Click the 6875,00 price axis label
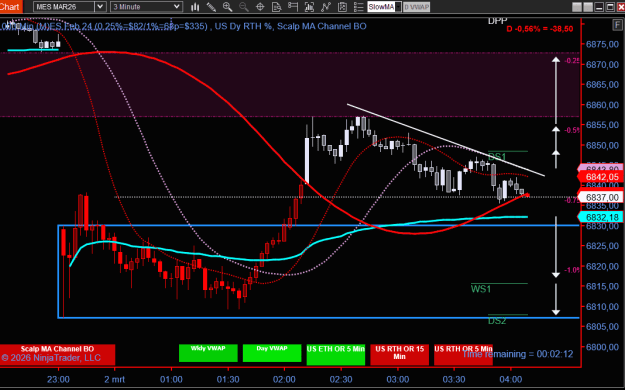The image size is (625, 390). [x=602, y=44]
